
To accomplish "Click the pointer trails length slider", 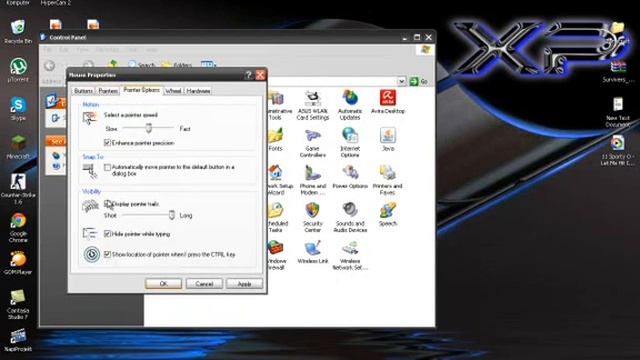I will pyautogui.click(x=172, y=215).
